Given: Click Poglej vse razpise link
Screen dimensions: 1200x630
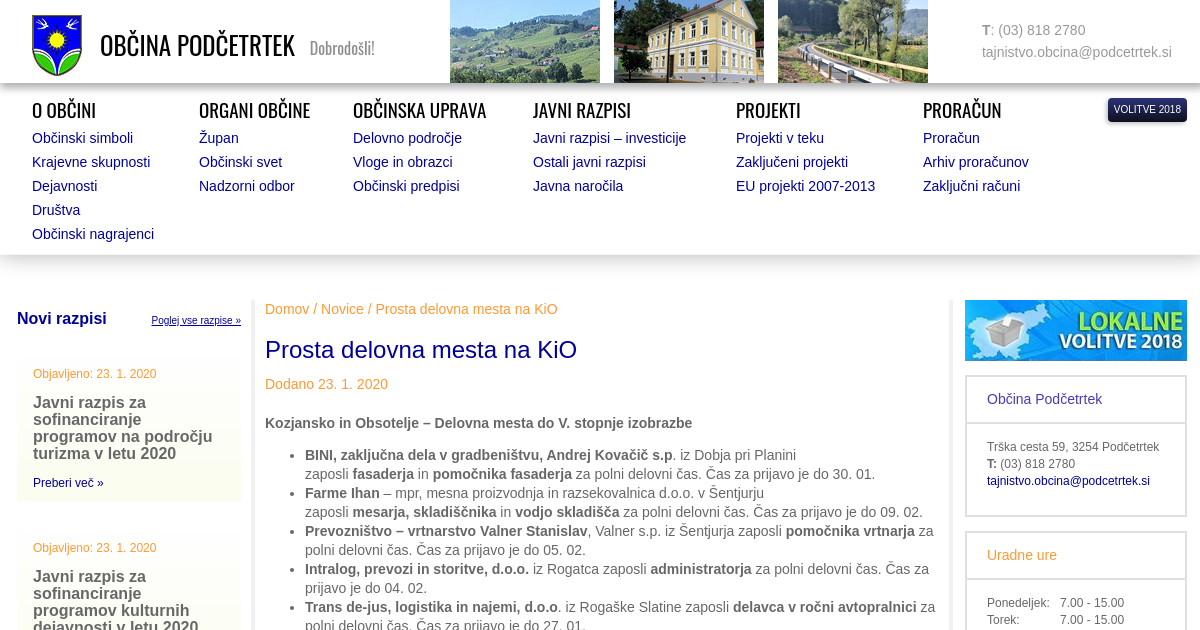Looking at the screenshot, I should tap(196, 321).
